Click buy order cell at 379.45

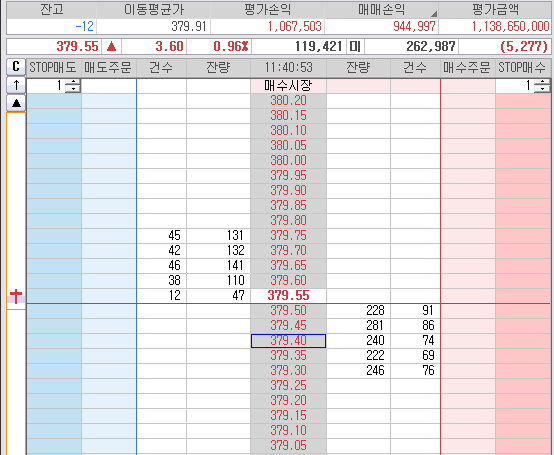coord(468,325)
